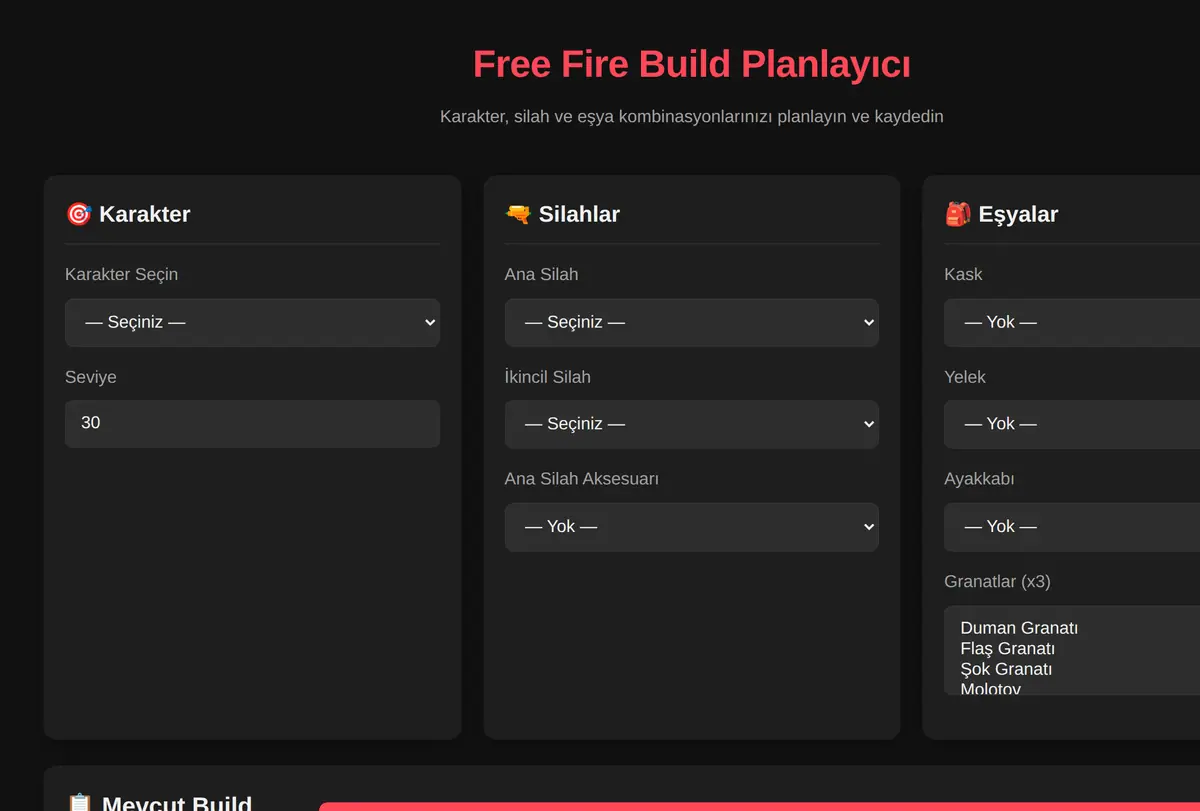Click the backpack icon beside Eşyalar heading
This screenshot has width=1200, height=811.
(x=957, y=214)
